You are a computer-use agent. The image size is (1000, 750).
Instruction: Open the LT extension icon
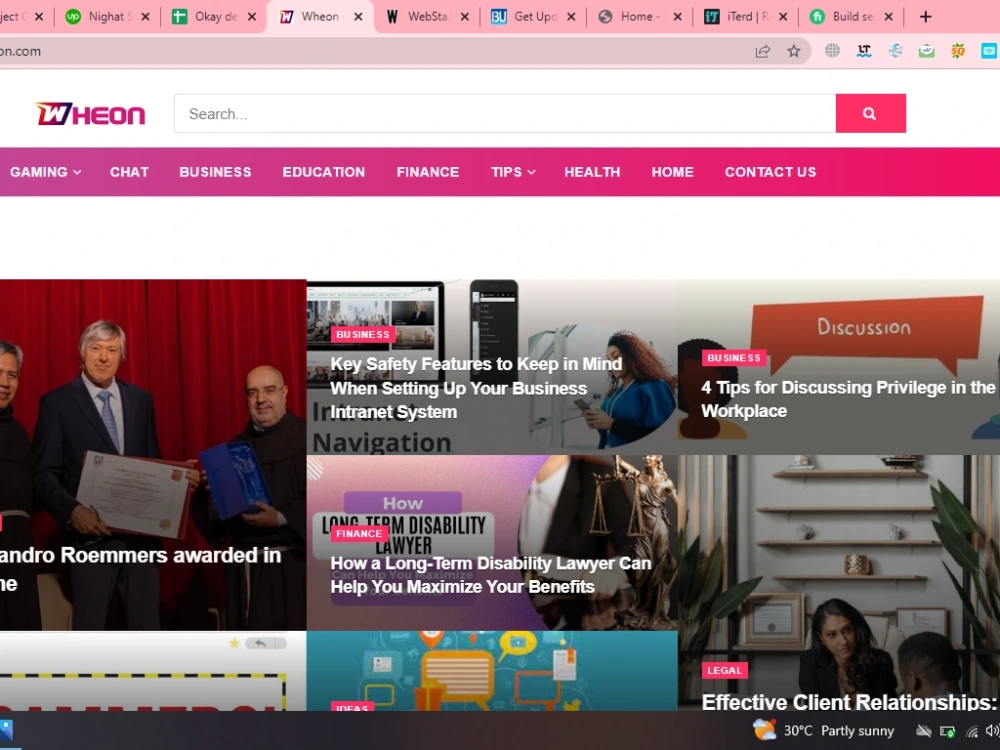(864, 51)
